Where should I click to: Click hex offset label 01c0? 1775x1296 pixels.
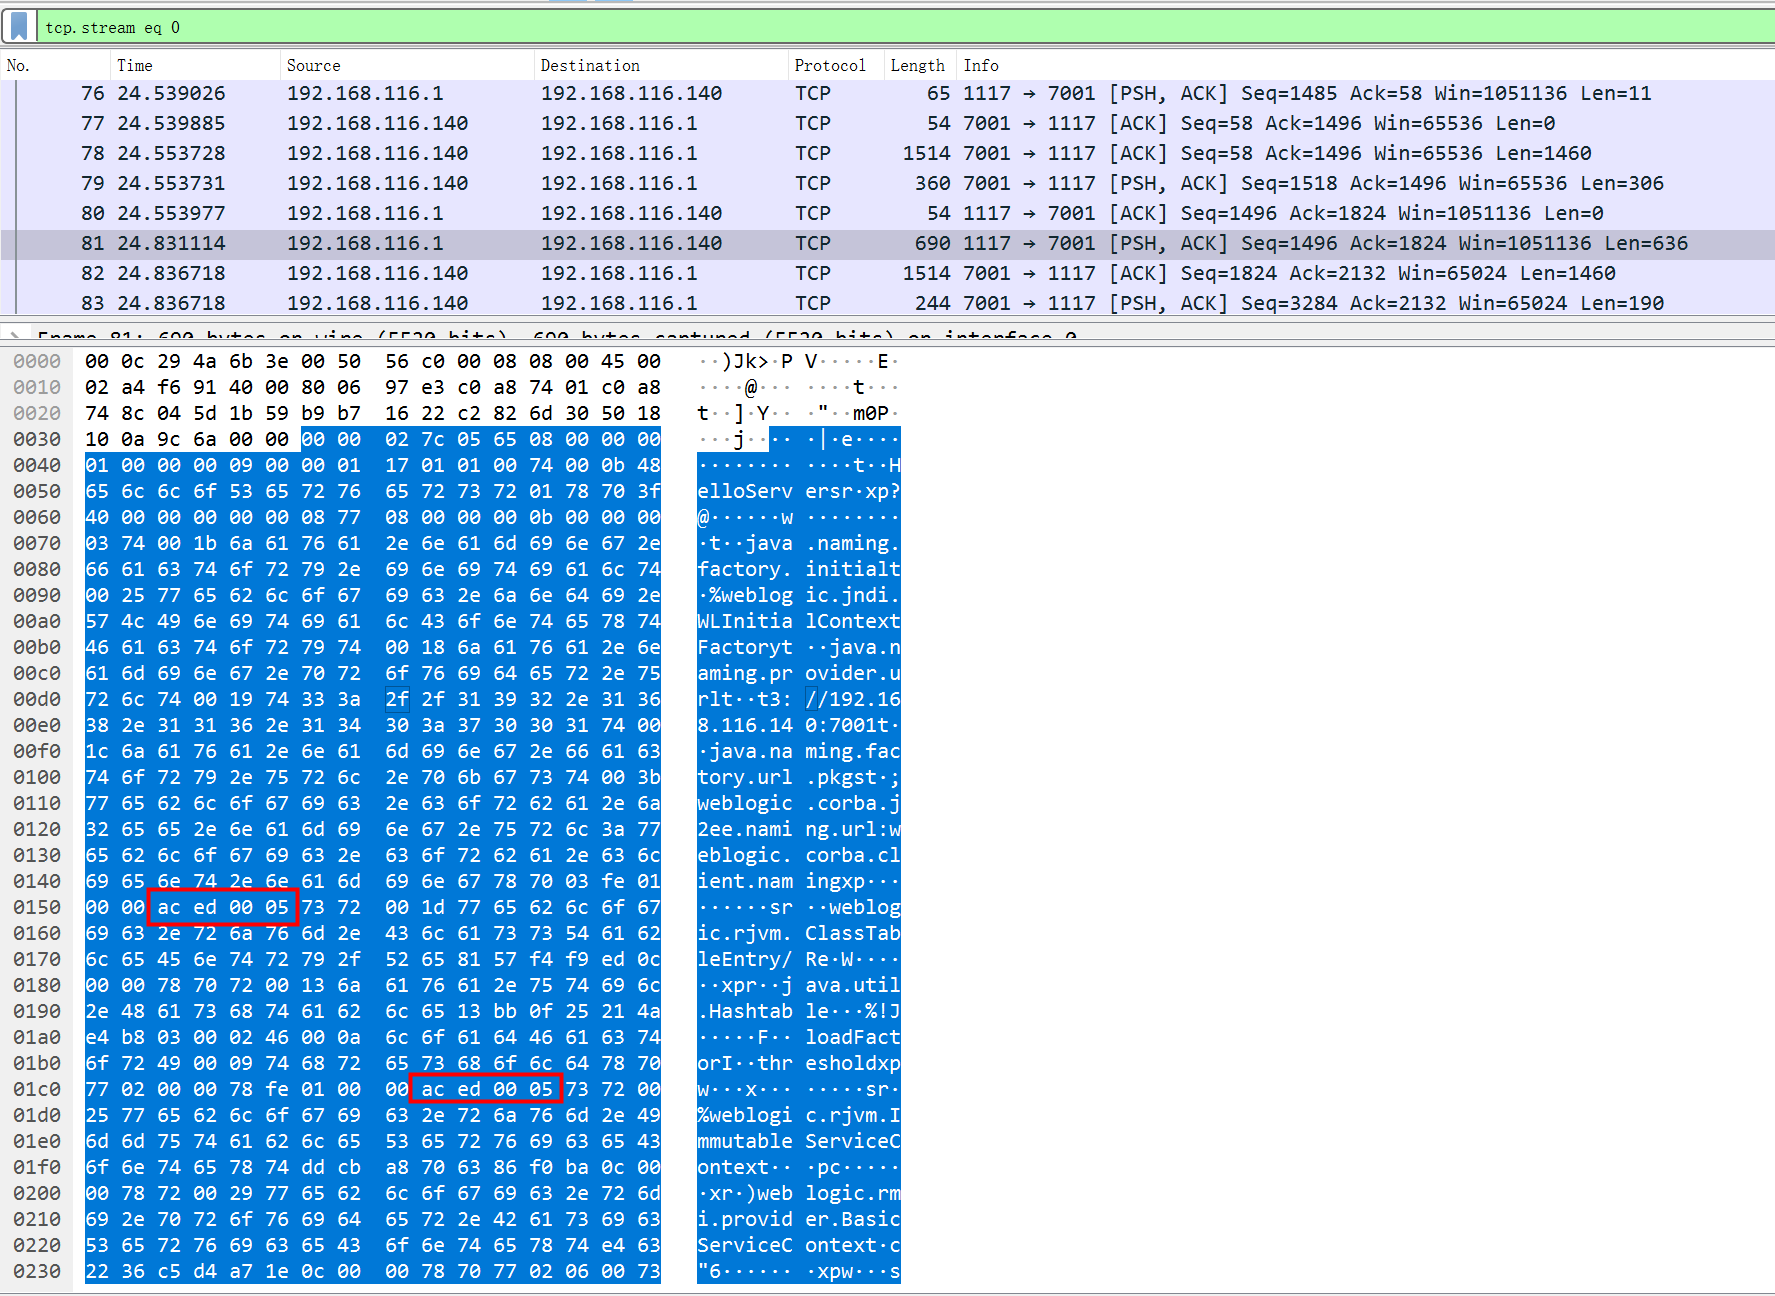tap(37, 1089)
